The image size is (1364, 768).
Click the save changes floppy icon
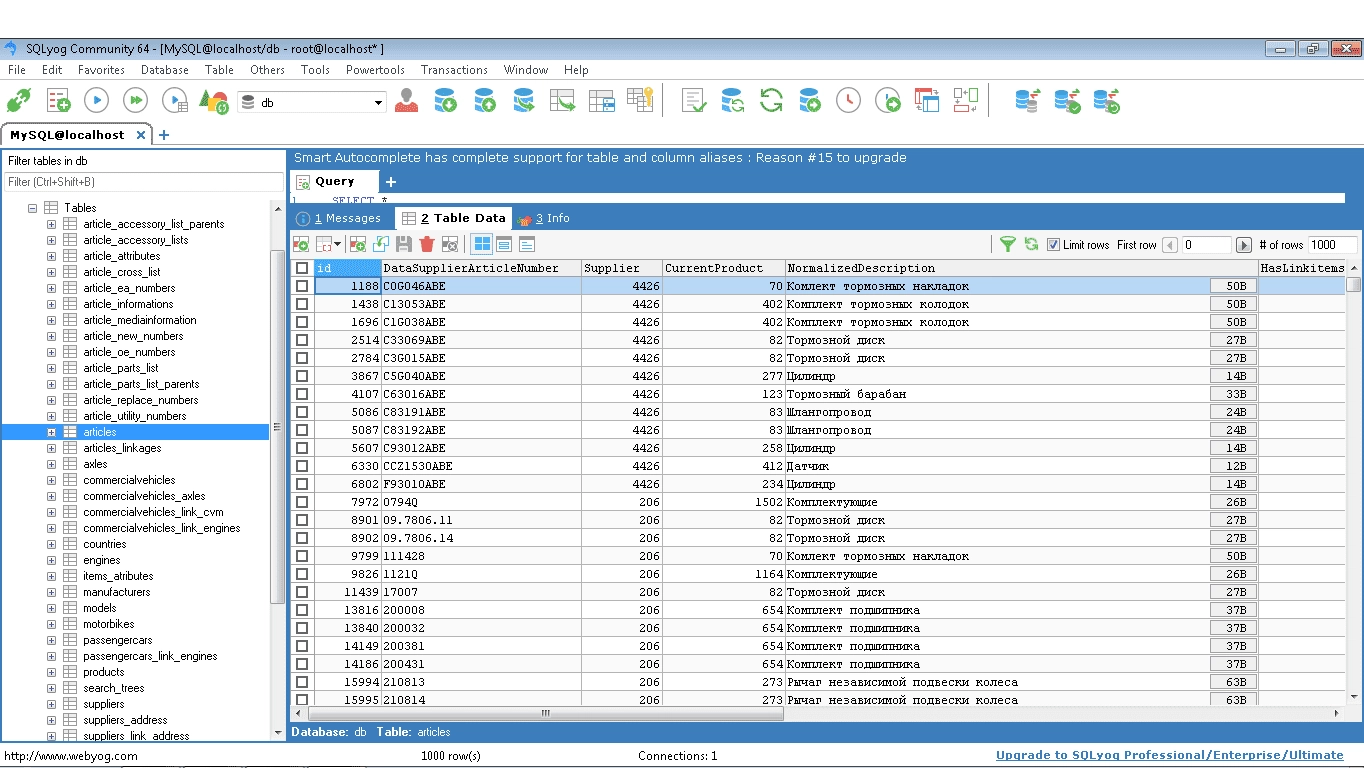pyautogui.click(x=404, y=244)
